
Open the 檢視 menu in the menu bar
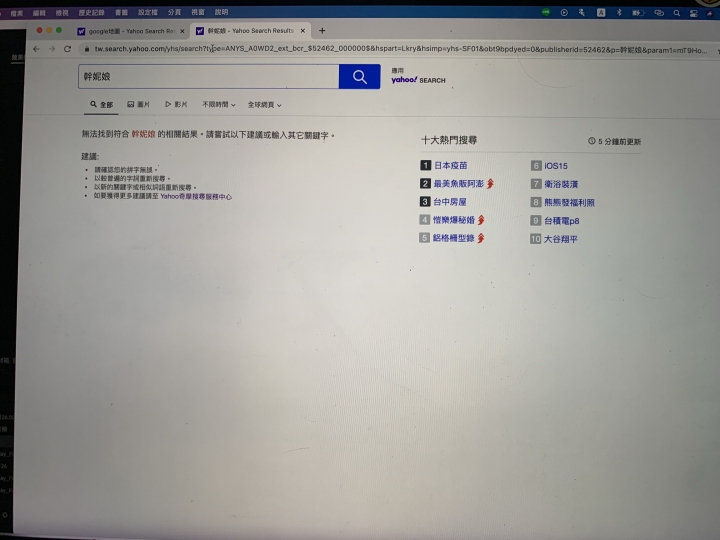click(x=62, y=13)
